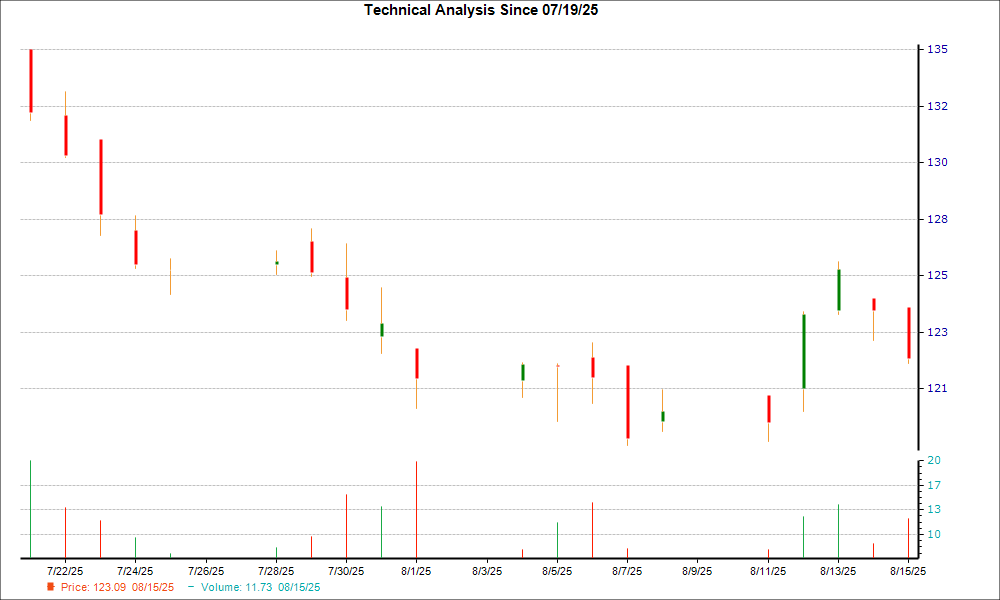Click the 130 price axis label
This screenshot has width=1000, height=600.
coord(938,162)
